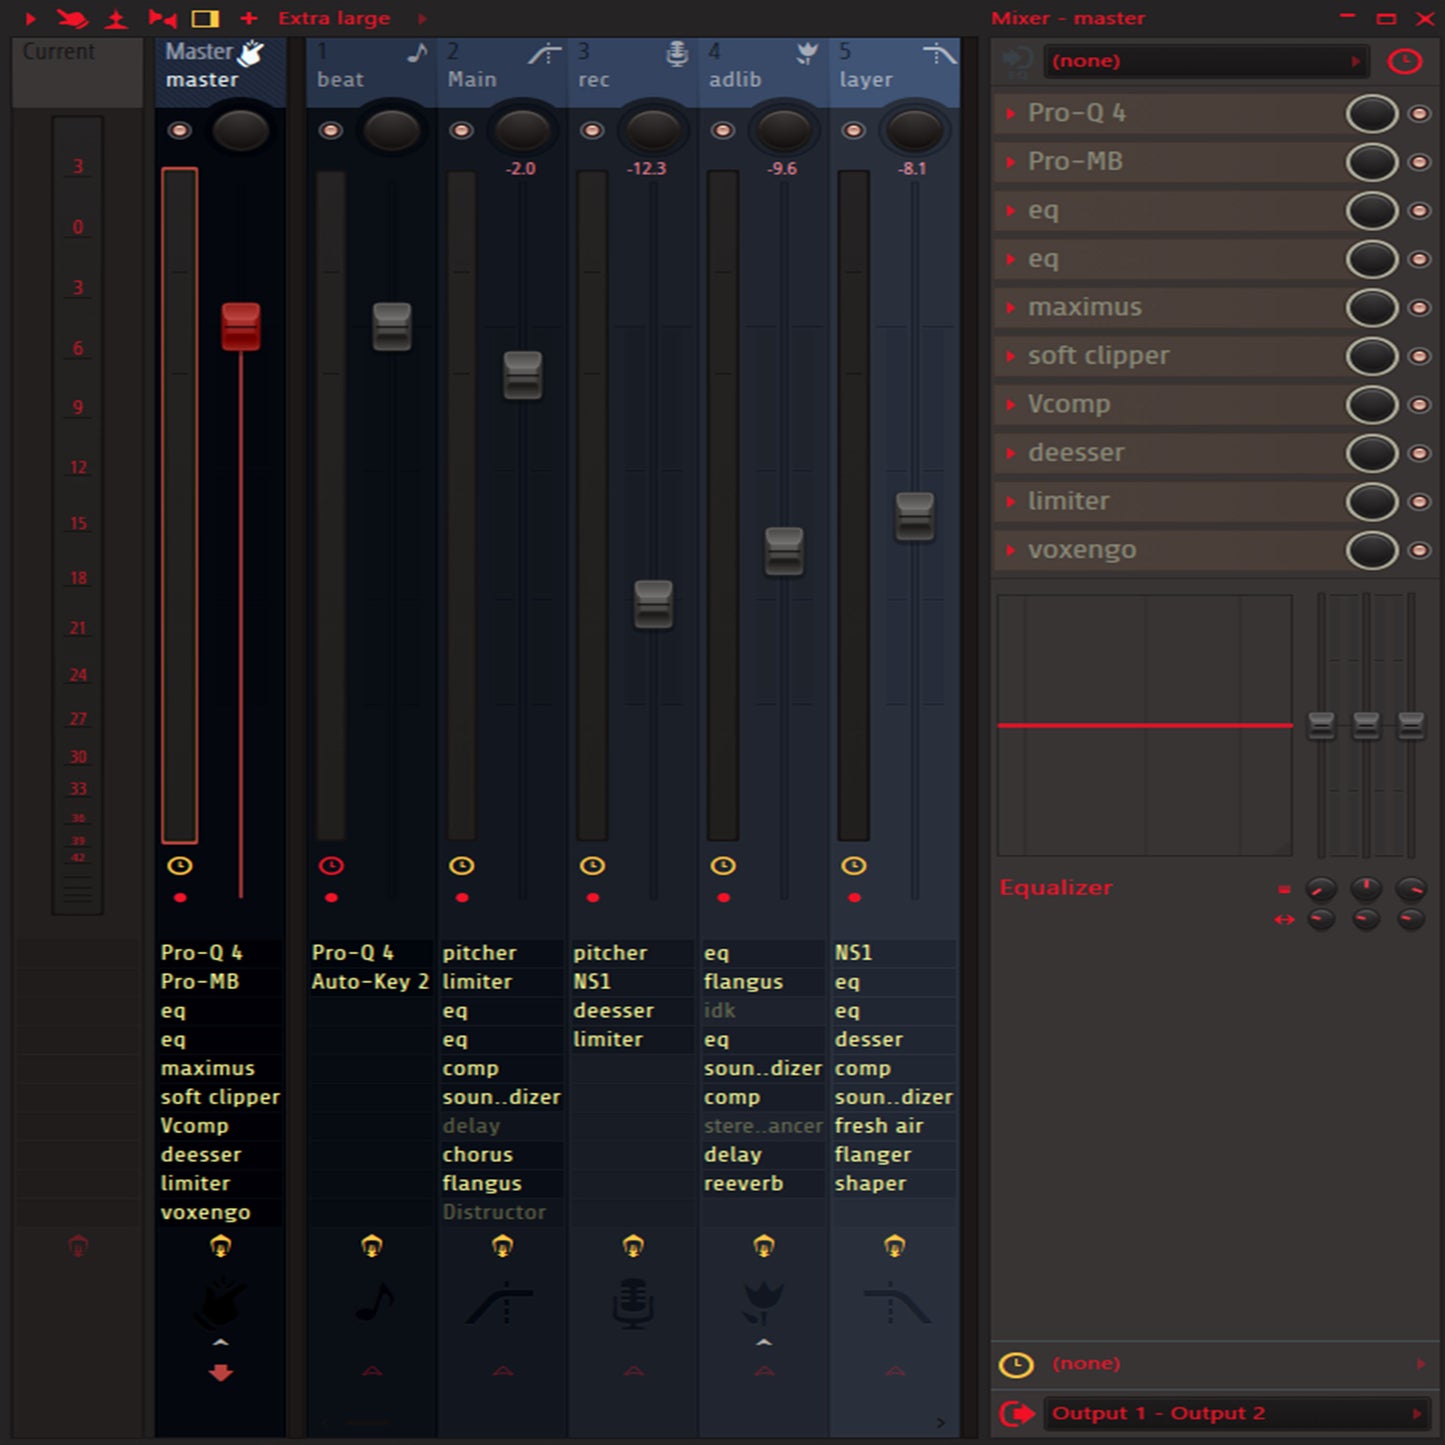Click the red clock icon beside input
This screenshot has width=1445, height=1445.
(x=1405, y=62)
